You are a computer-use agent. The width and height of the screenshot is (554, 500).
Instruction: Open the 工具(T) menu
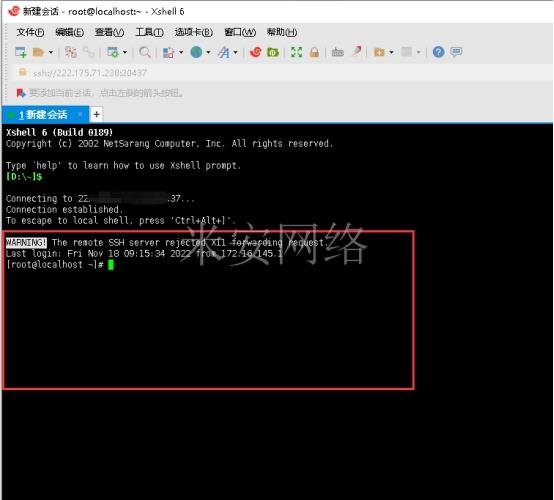pos(149,32)
